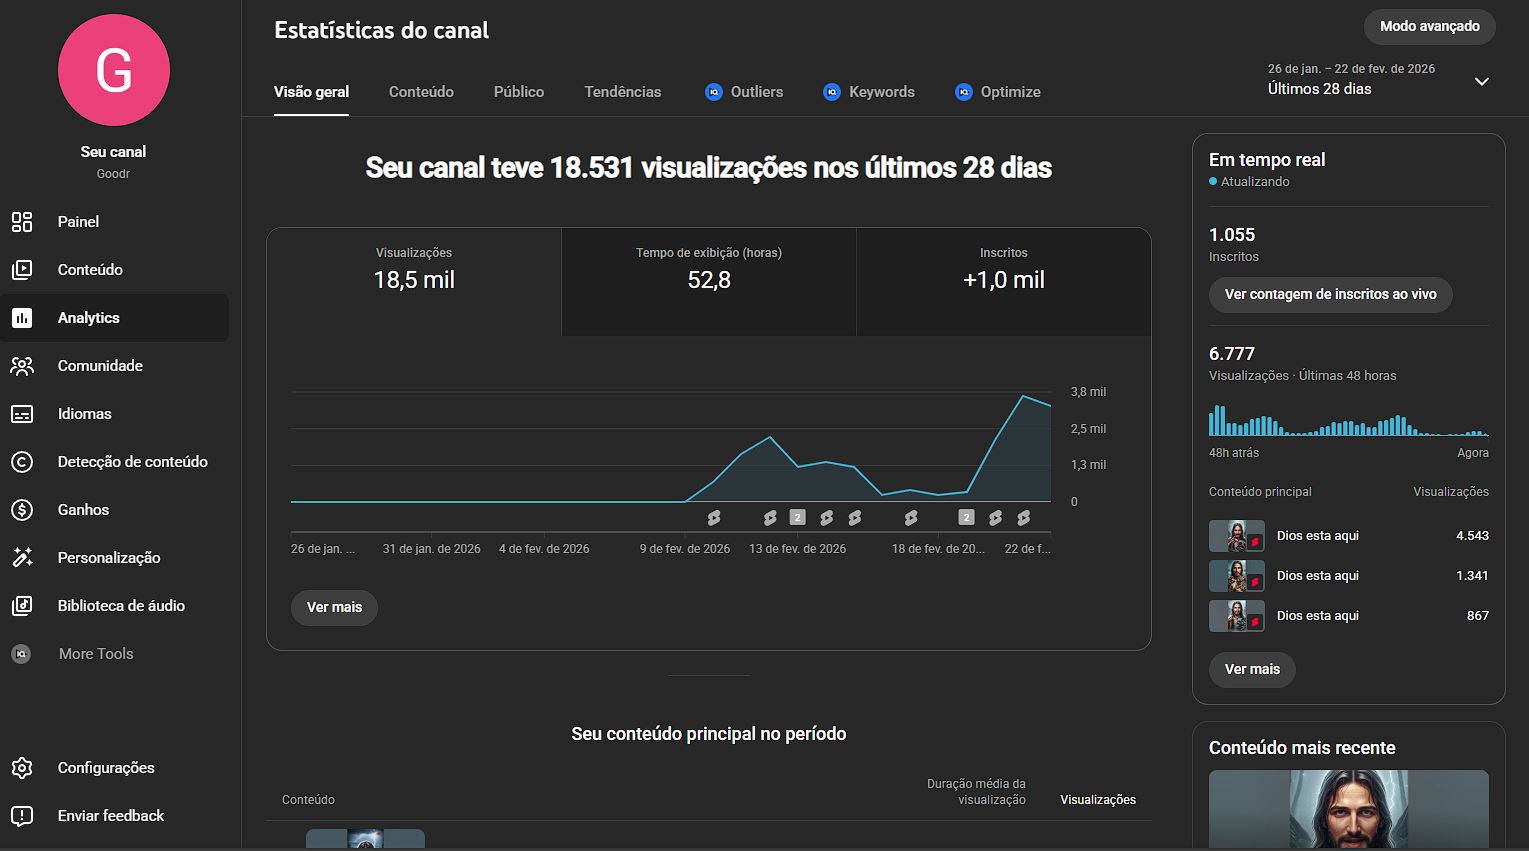Open the Conteúdo analytics tab
The width and height of the screenshot is (1529, 851).
point(421,92)
